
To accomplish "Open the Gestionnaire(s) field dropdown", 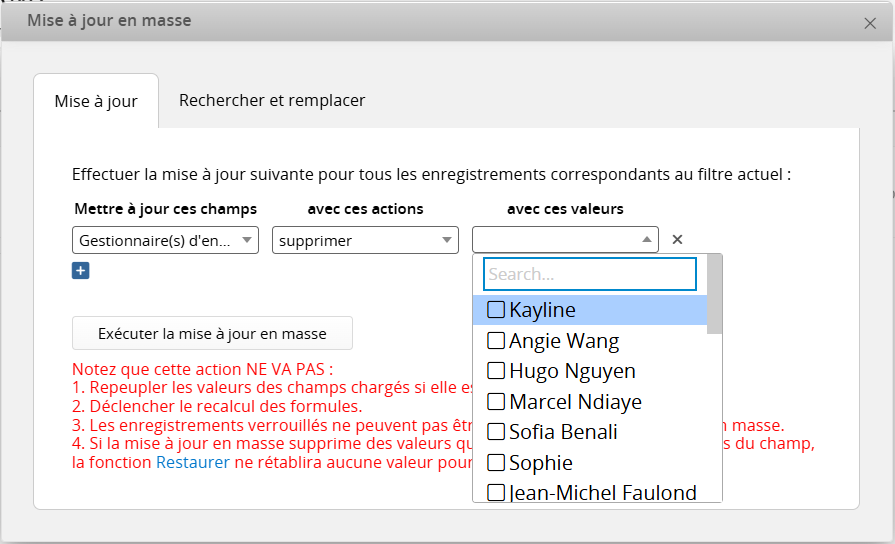I will (166, 240).
